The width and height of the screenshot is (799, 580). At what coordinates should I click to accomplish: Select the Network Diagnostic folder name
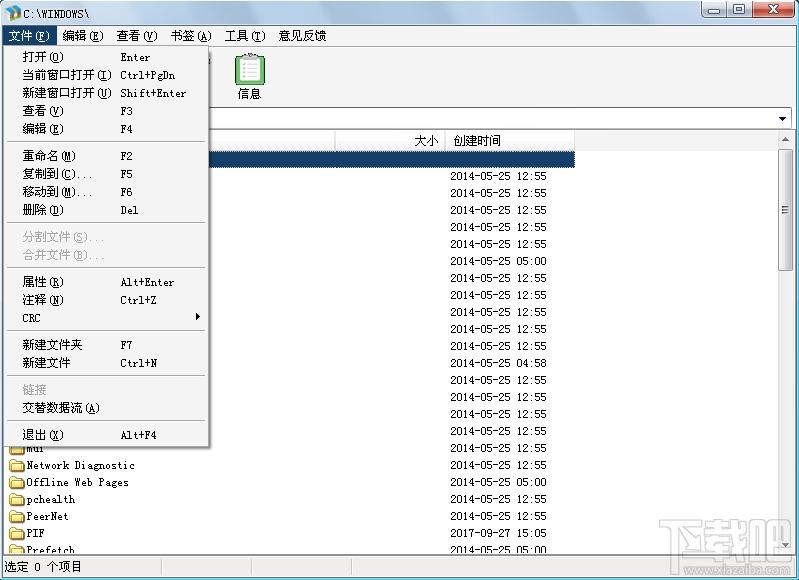81,465
